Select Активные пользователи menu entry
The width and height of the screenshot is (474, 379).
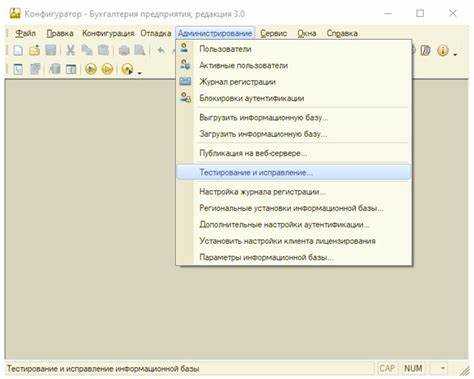(x=294, y=65)
